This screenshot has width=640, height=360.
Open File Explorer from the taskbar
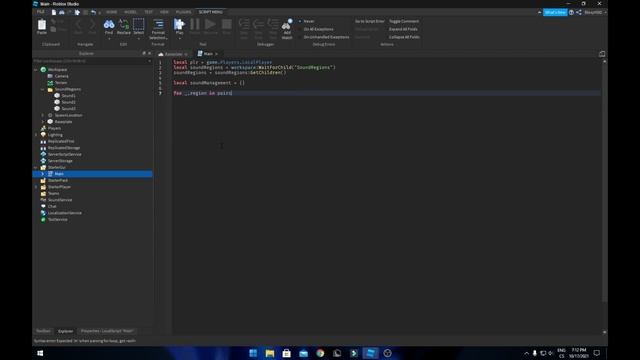click(x=270, y=353)
